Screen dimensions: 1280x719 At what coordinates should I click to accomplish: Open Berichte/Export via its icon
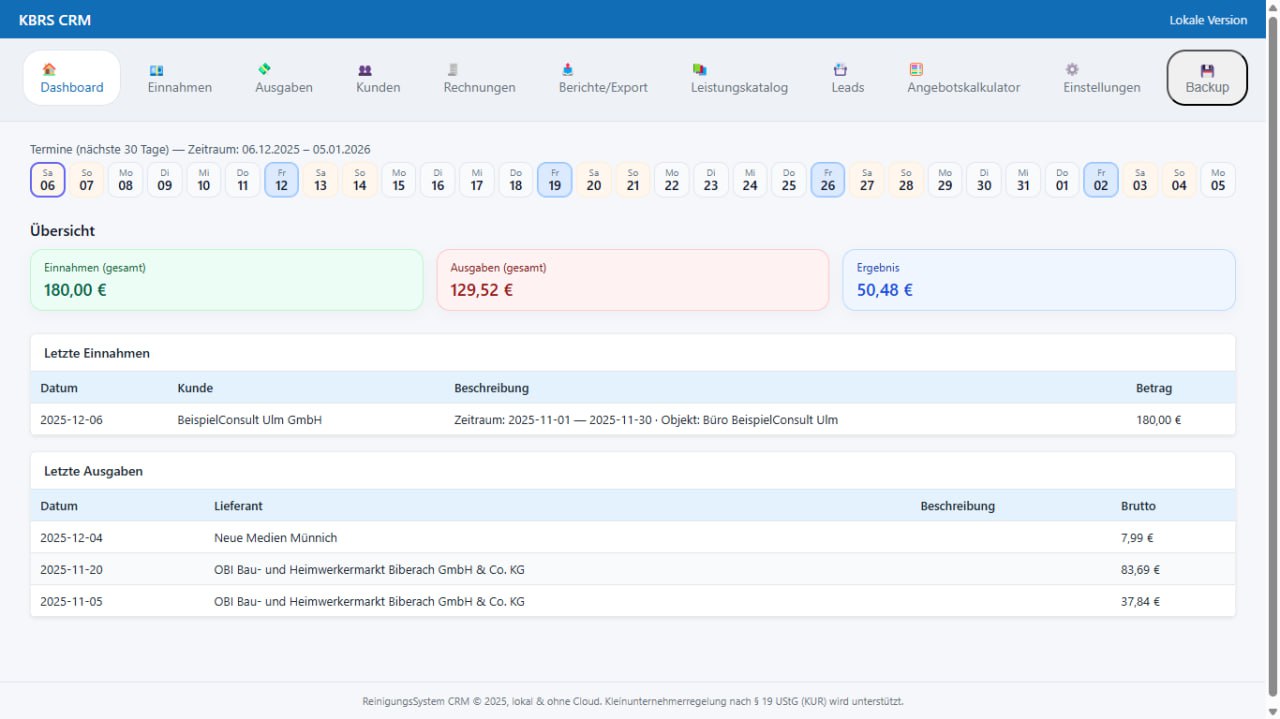pos(568,69)
